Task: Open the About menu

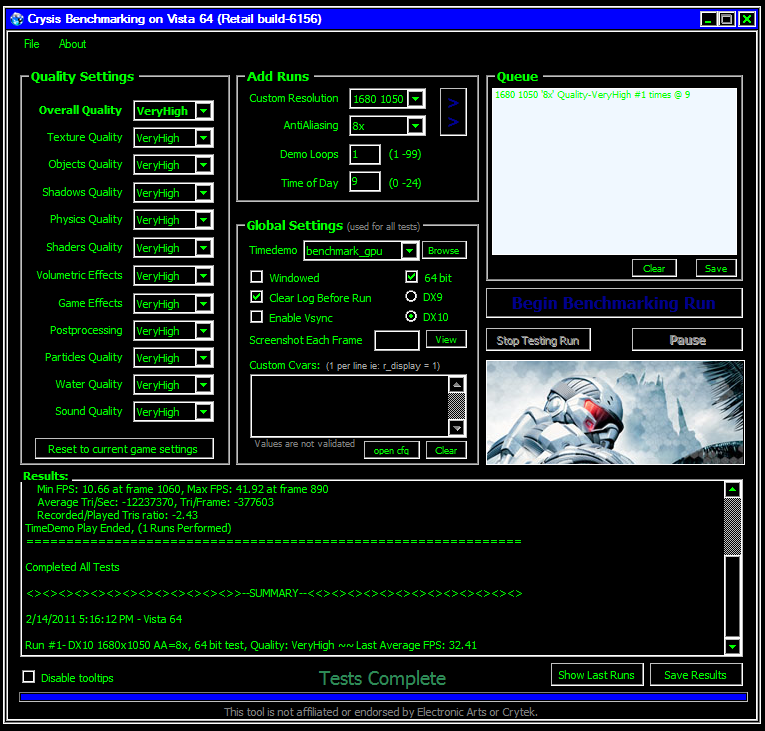Action: 72,44
